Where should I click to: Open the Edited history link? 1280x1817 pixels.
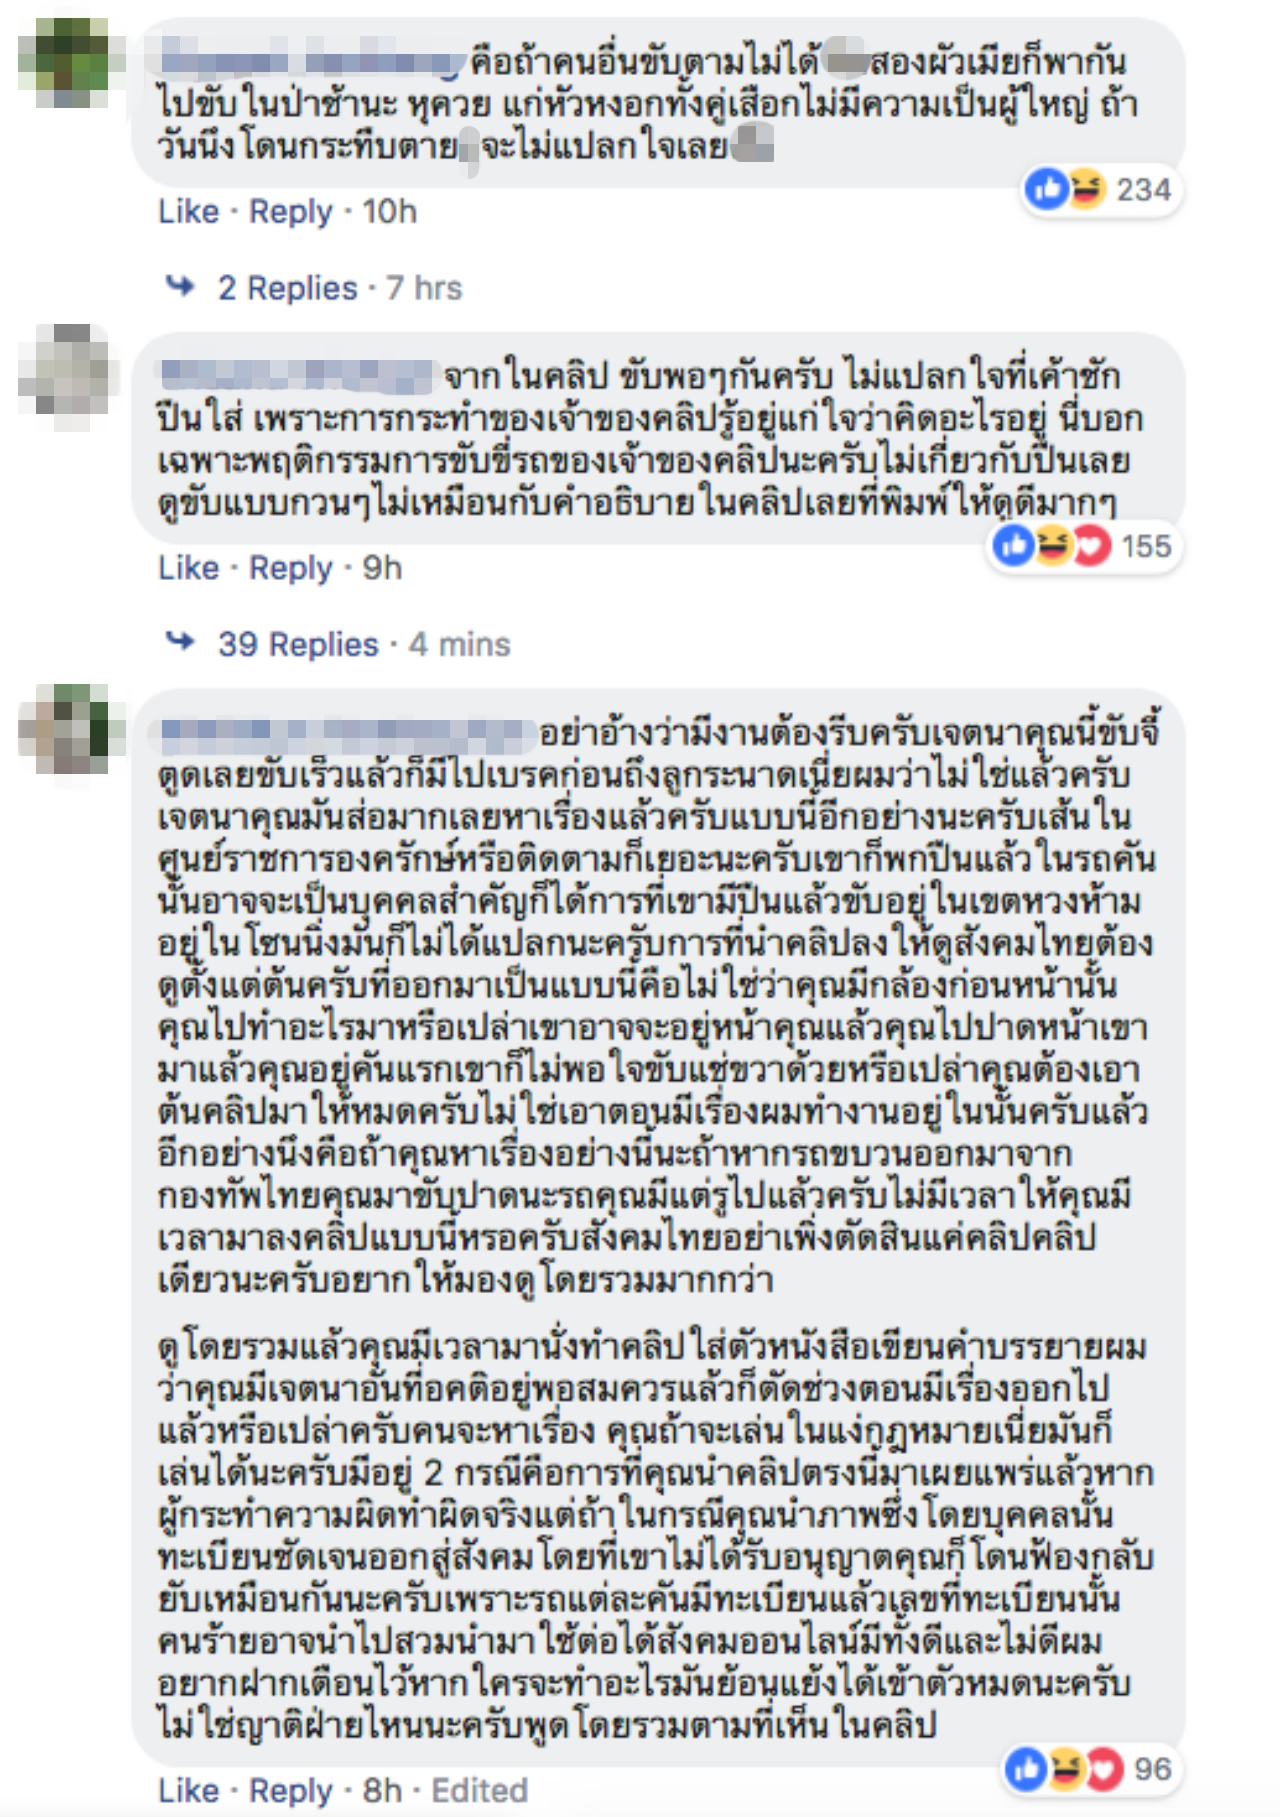pyautogui.click(x=479, y=1790)
